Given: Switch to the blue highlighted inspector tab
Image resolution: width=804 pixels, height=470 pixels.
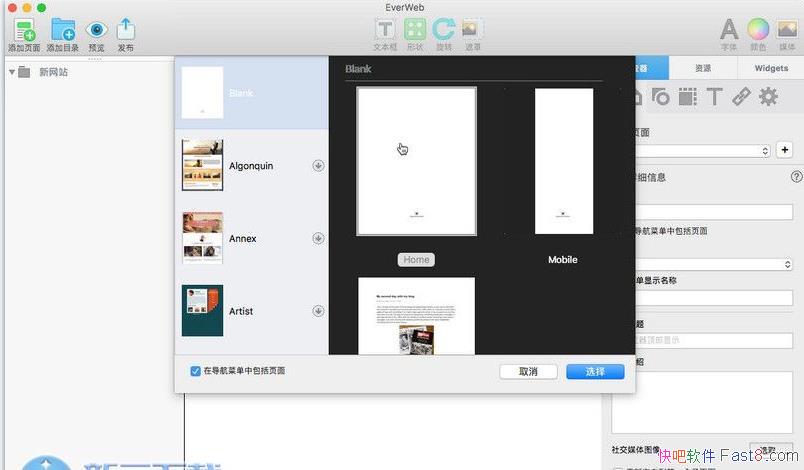Looking at the screenshot, I should pyautogui.click(x=651, y=68).
